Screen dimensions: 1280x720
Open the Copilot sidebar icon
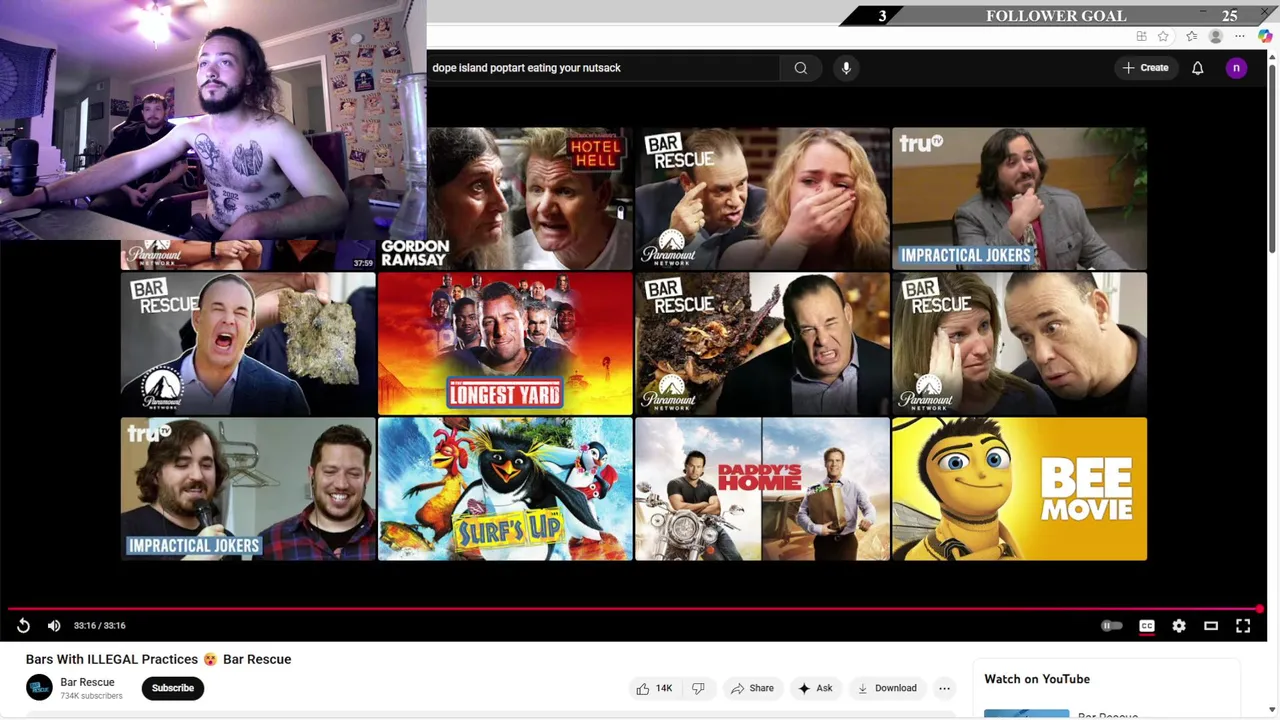pos(1265,36)
